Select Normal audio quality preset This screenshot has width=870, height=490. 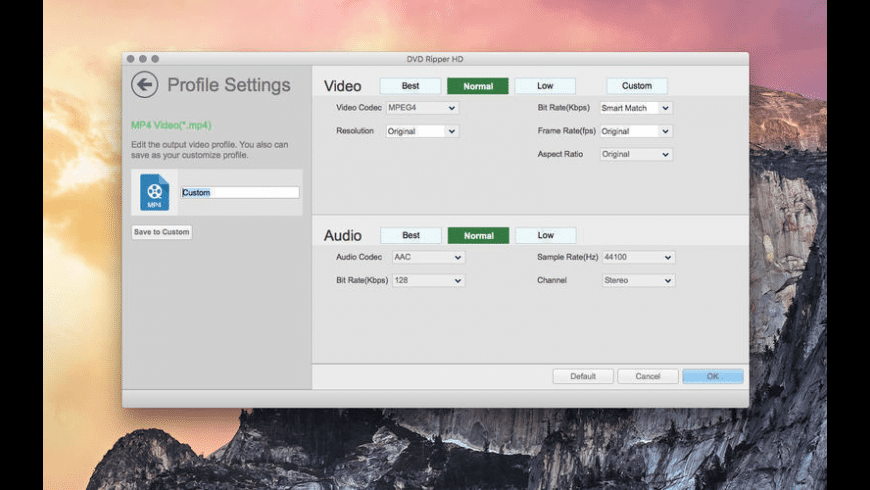point(478,235)
